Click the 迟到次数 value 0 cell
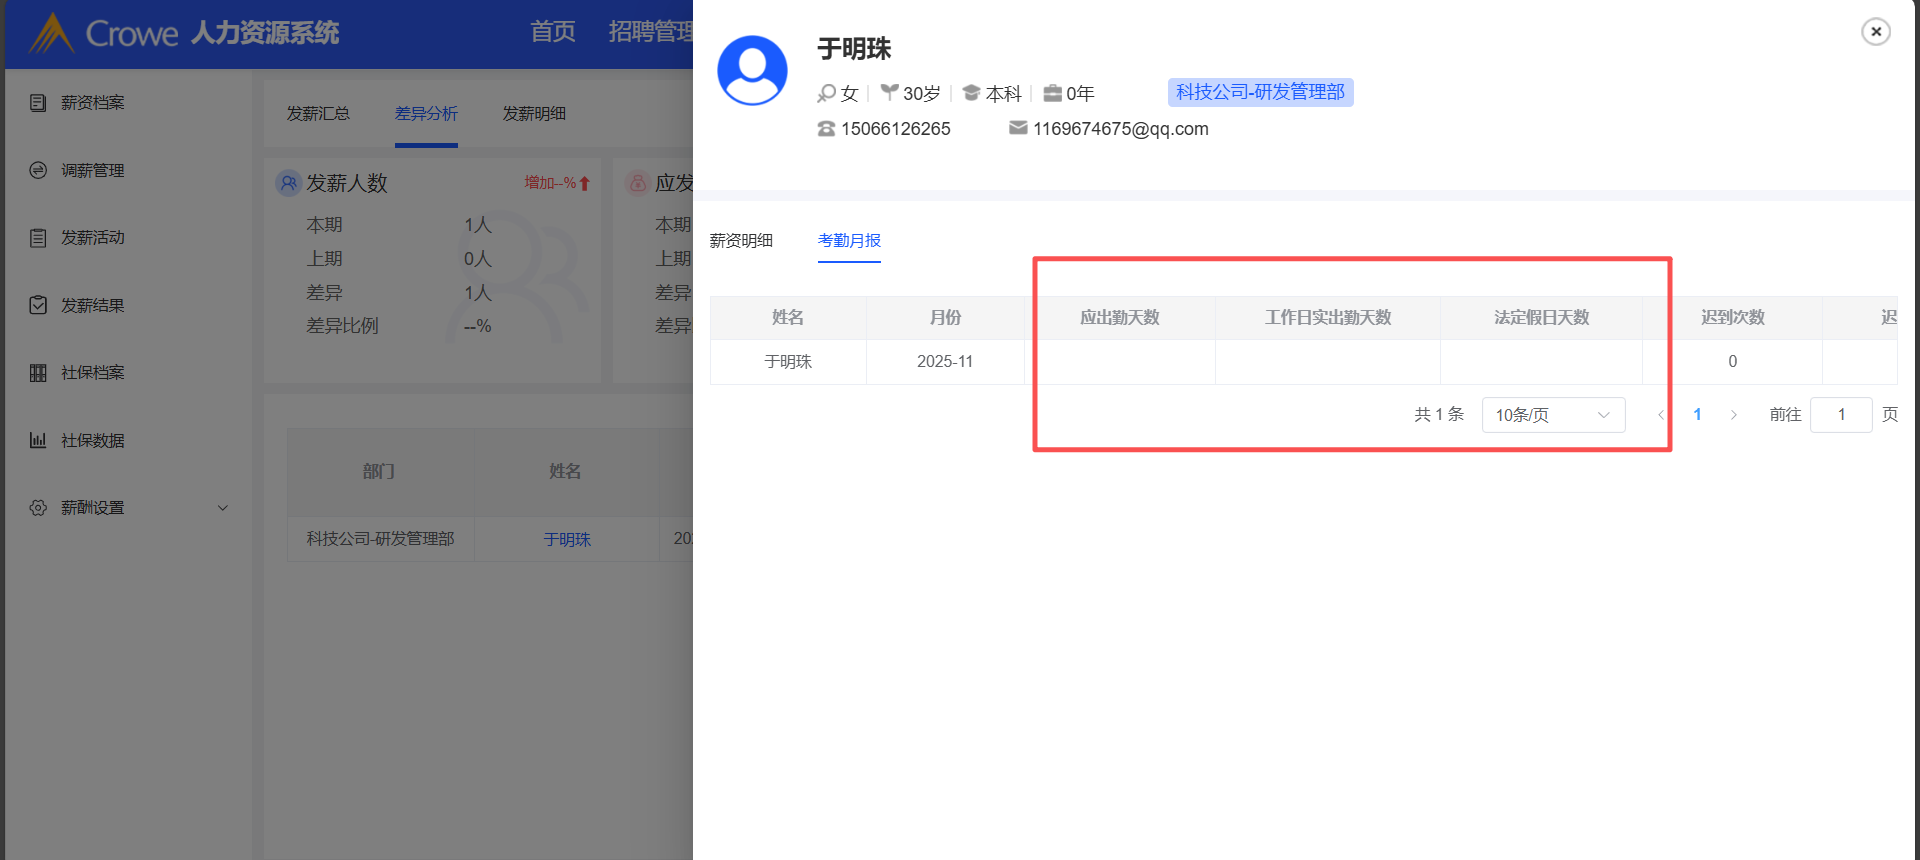Image resolution: width=1920 pixels, height=860 pixels. pos(1732,362)
